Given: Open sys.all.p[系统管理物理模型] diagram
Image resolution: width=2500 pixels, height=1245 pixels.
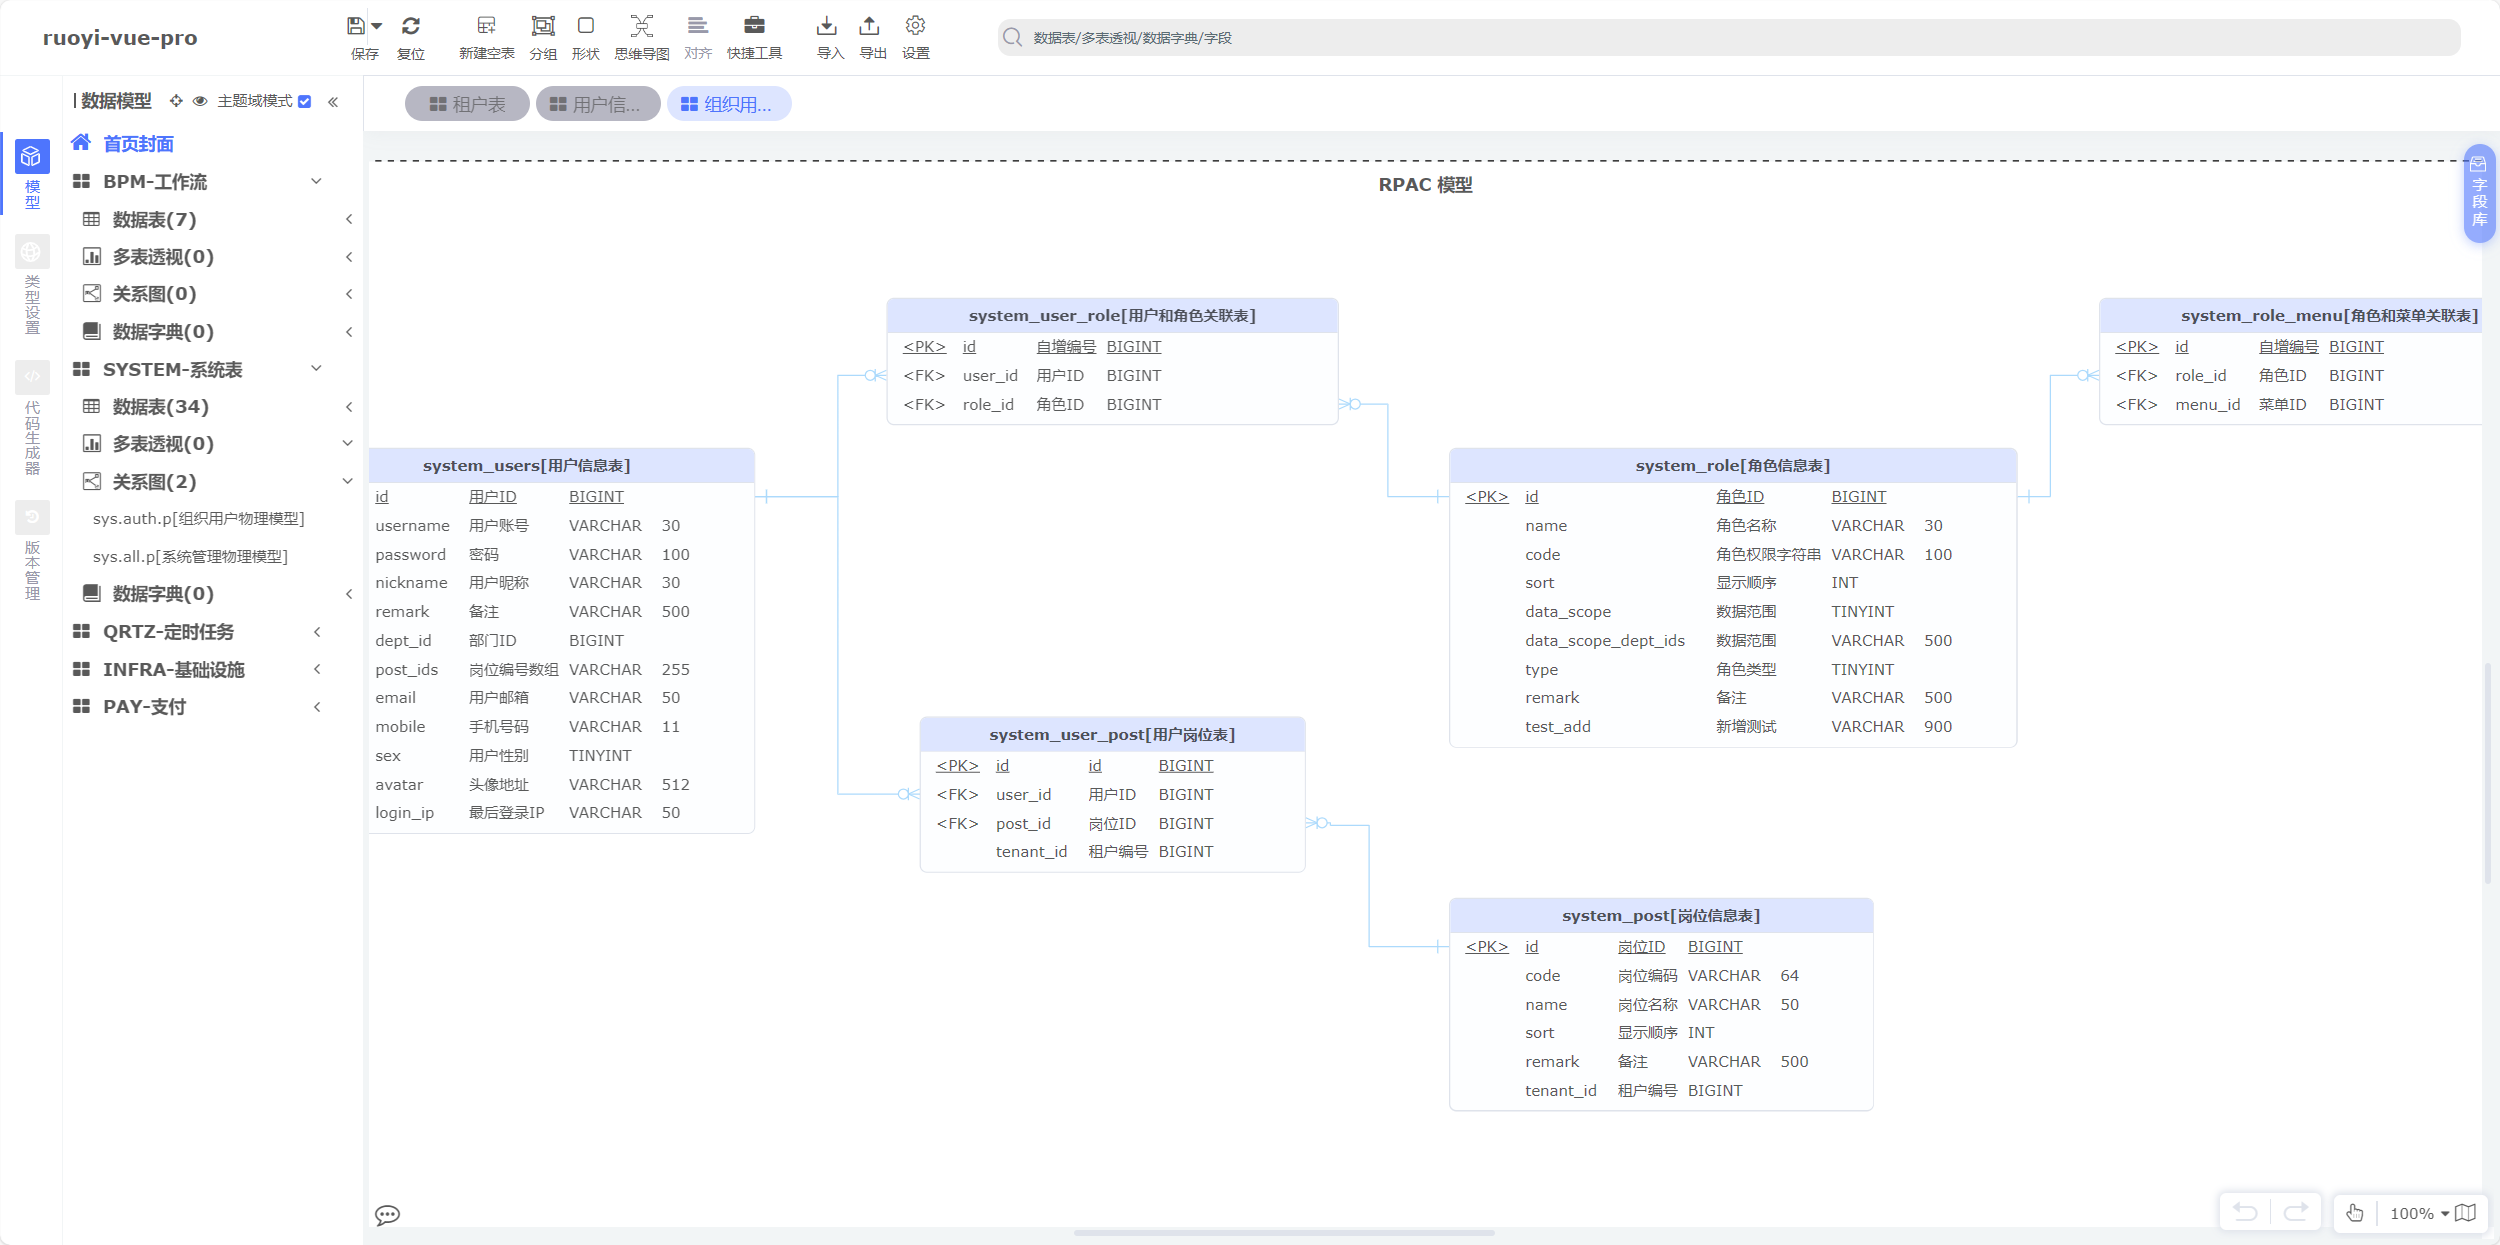Looking at the screenshot, I should pos(191,557).
